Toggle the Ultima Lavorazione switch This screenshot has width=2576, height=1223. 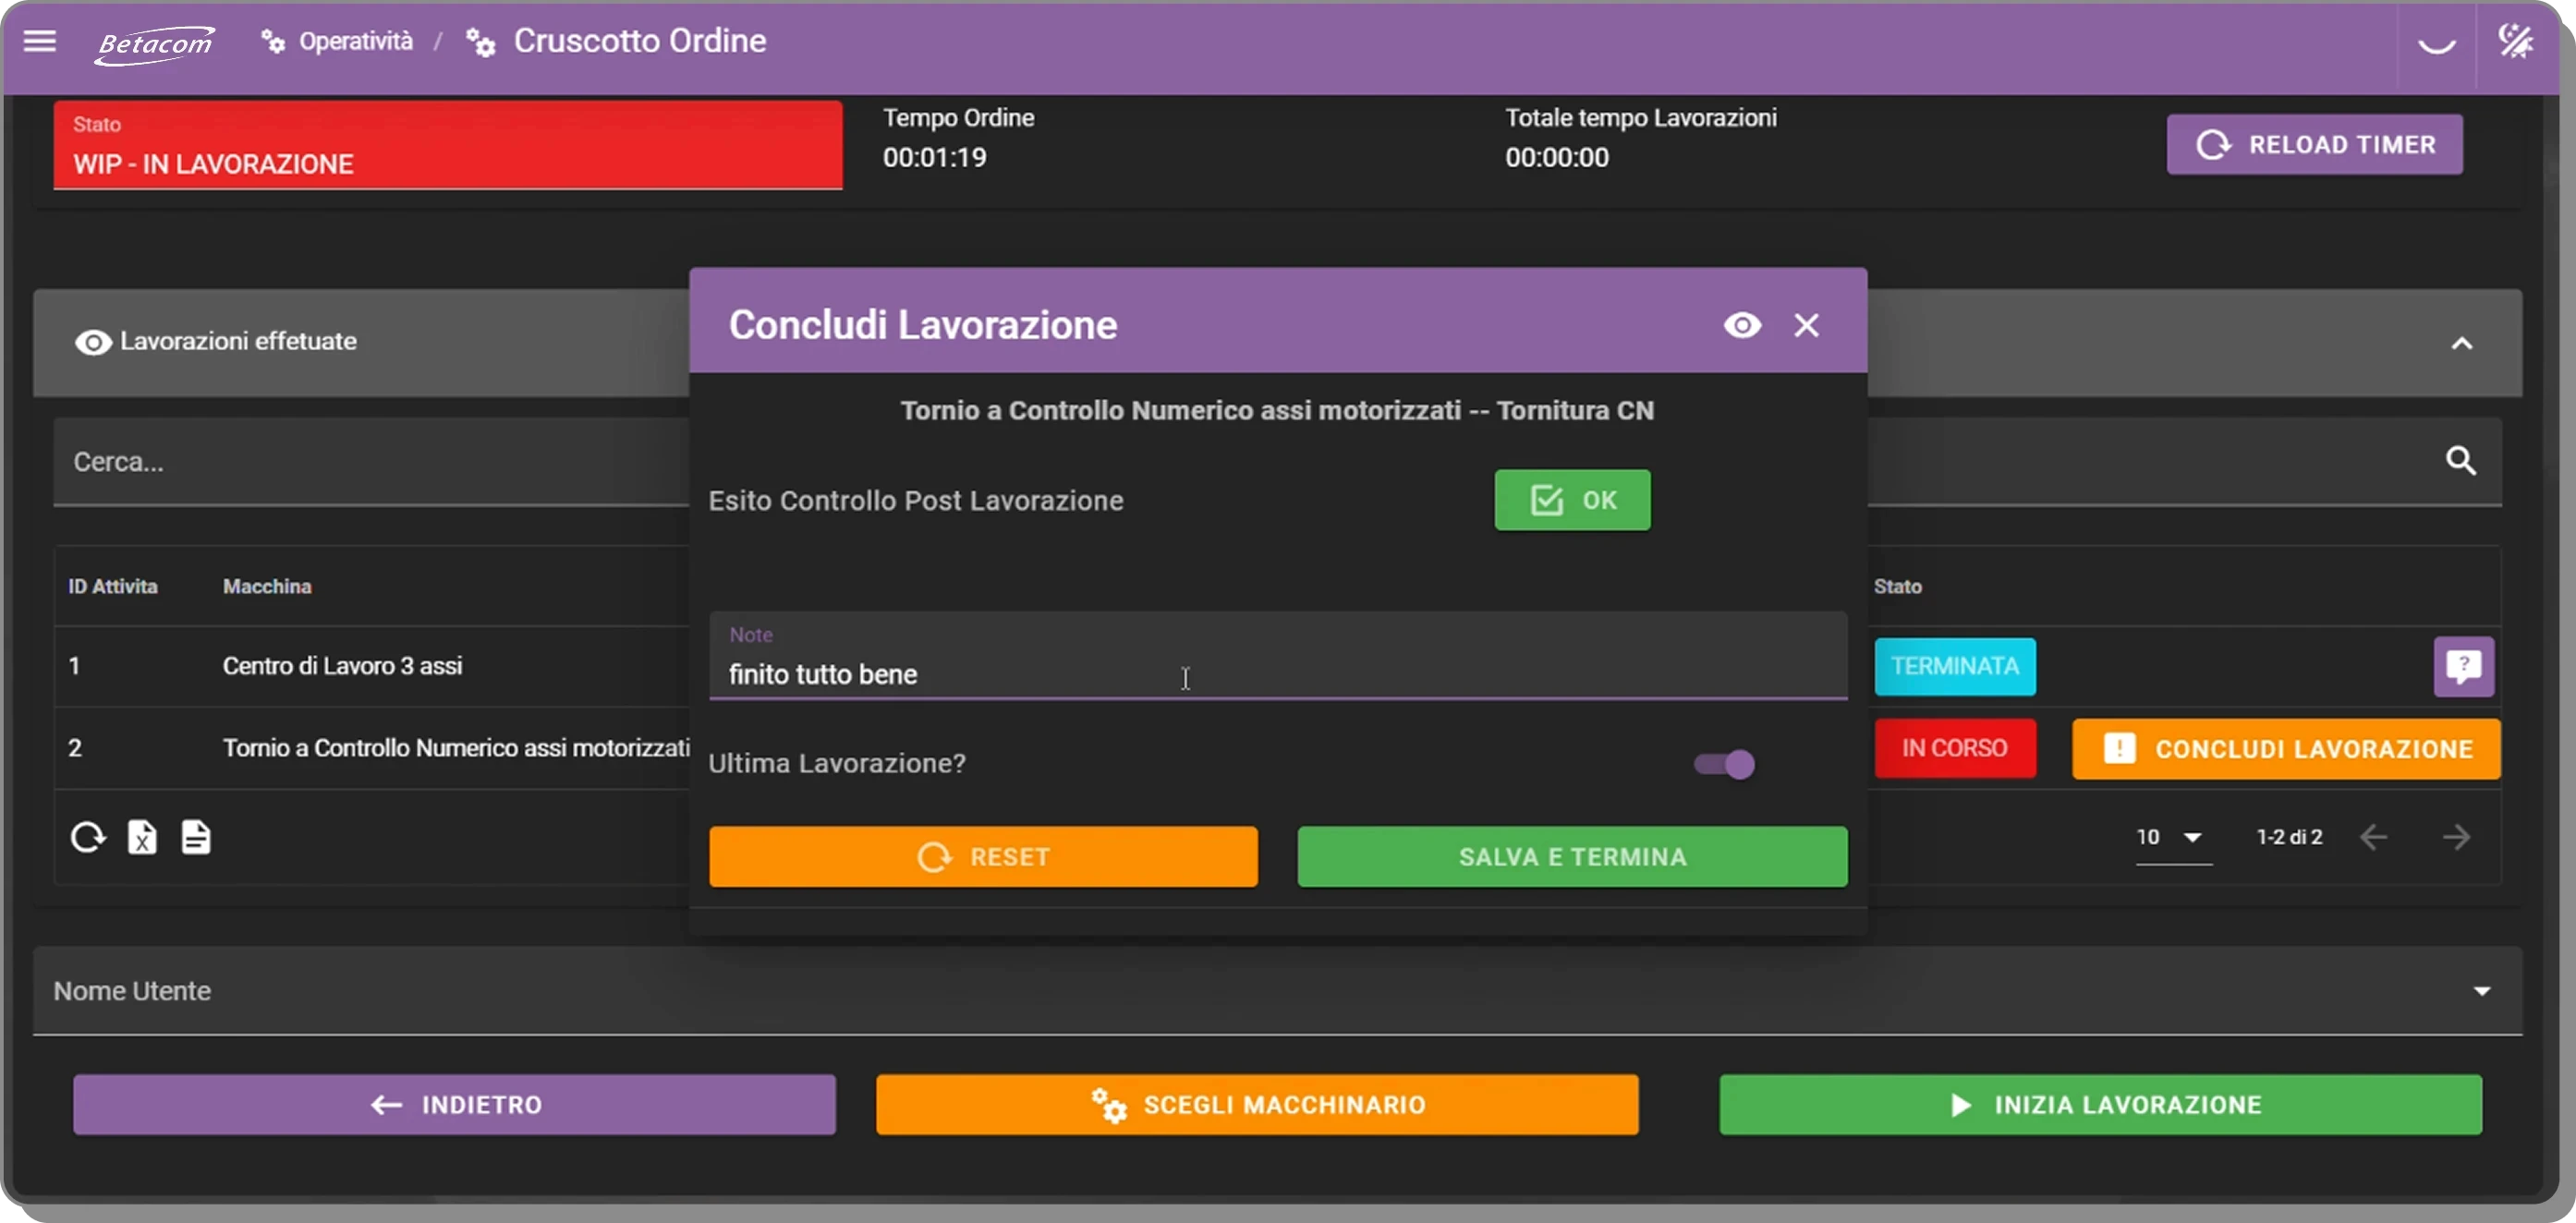tap(1724, 764)
